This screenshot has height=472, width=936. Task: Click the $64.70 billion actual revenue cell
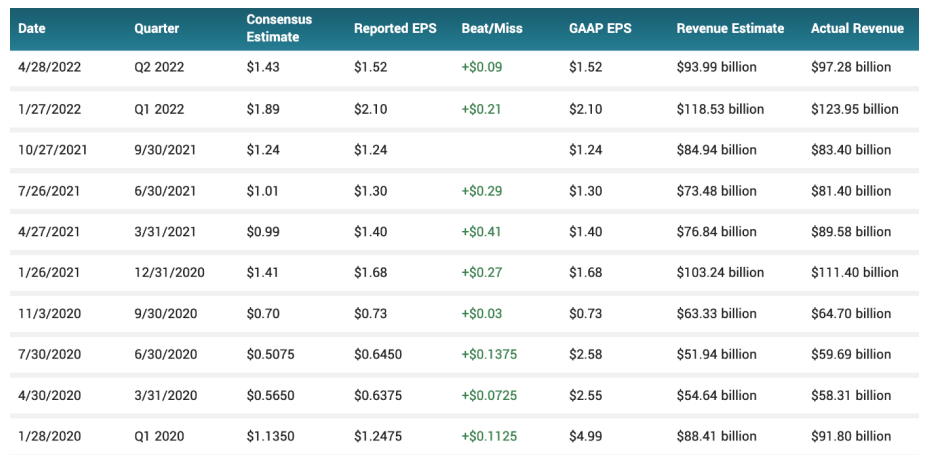pos(850,313)
